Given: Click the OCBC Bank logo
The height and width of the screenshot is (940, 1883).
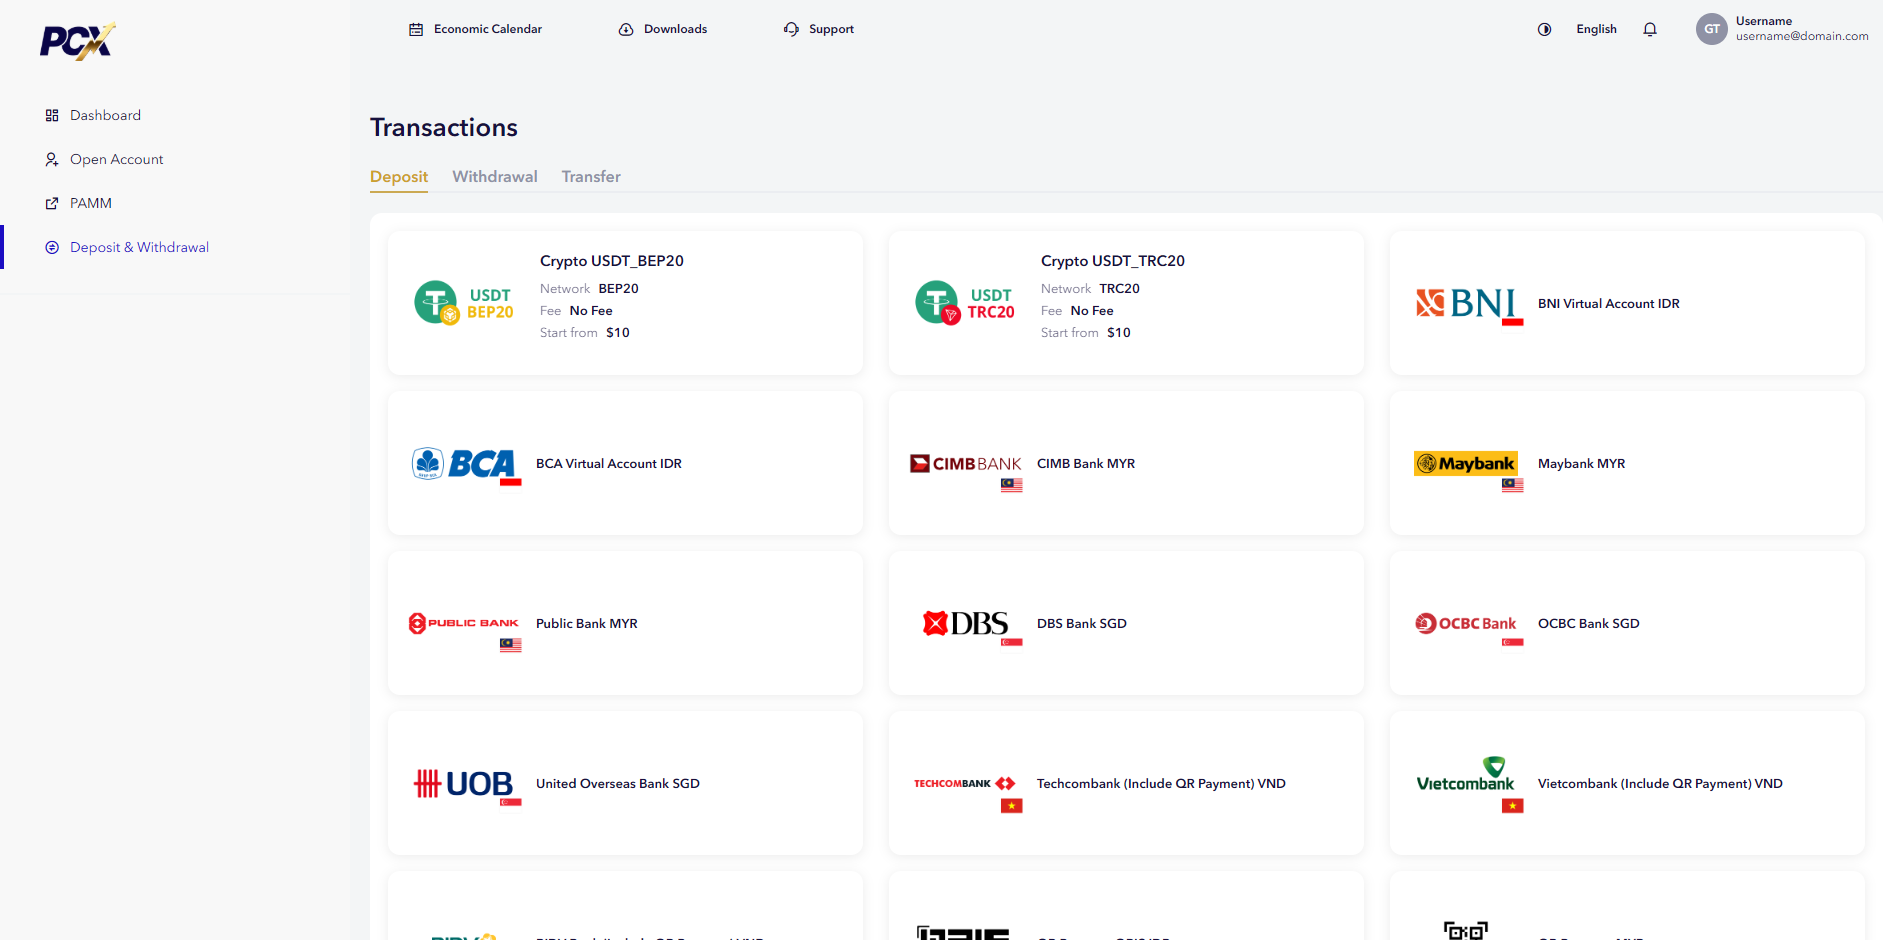Looking at the screenshot, I should click(x=1469, y=627).
